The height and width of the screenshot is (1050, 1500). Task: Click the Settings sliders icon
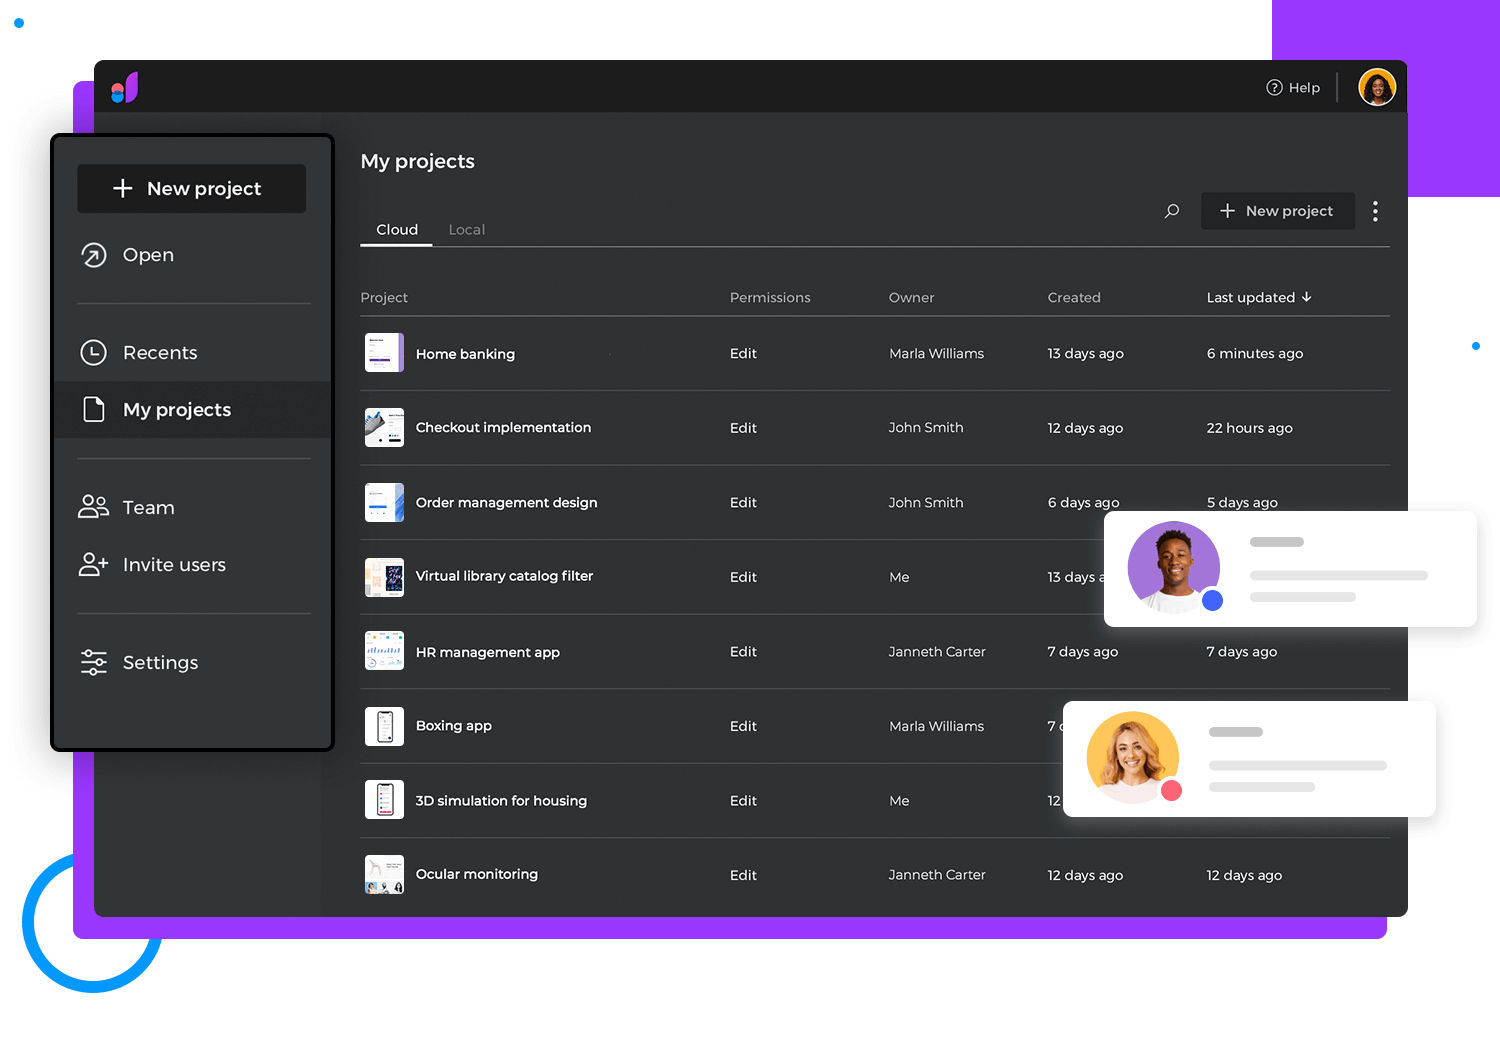click(93, 663)
